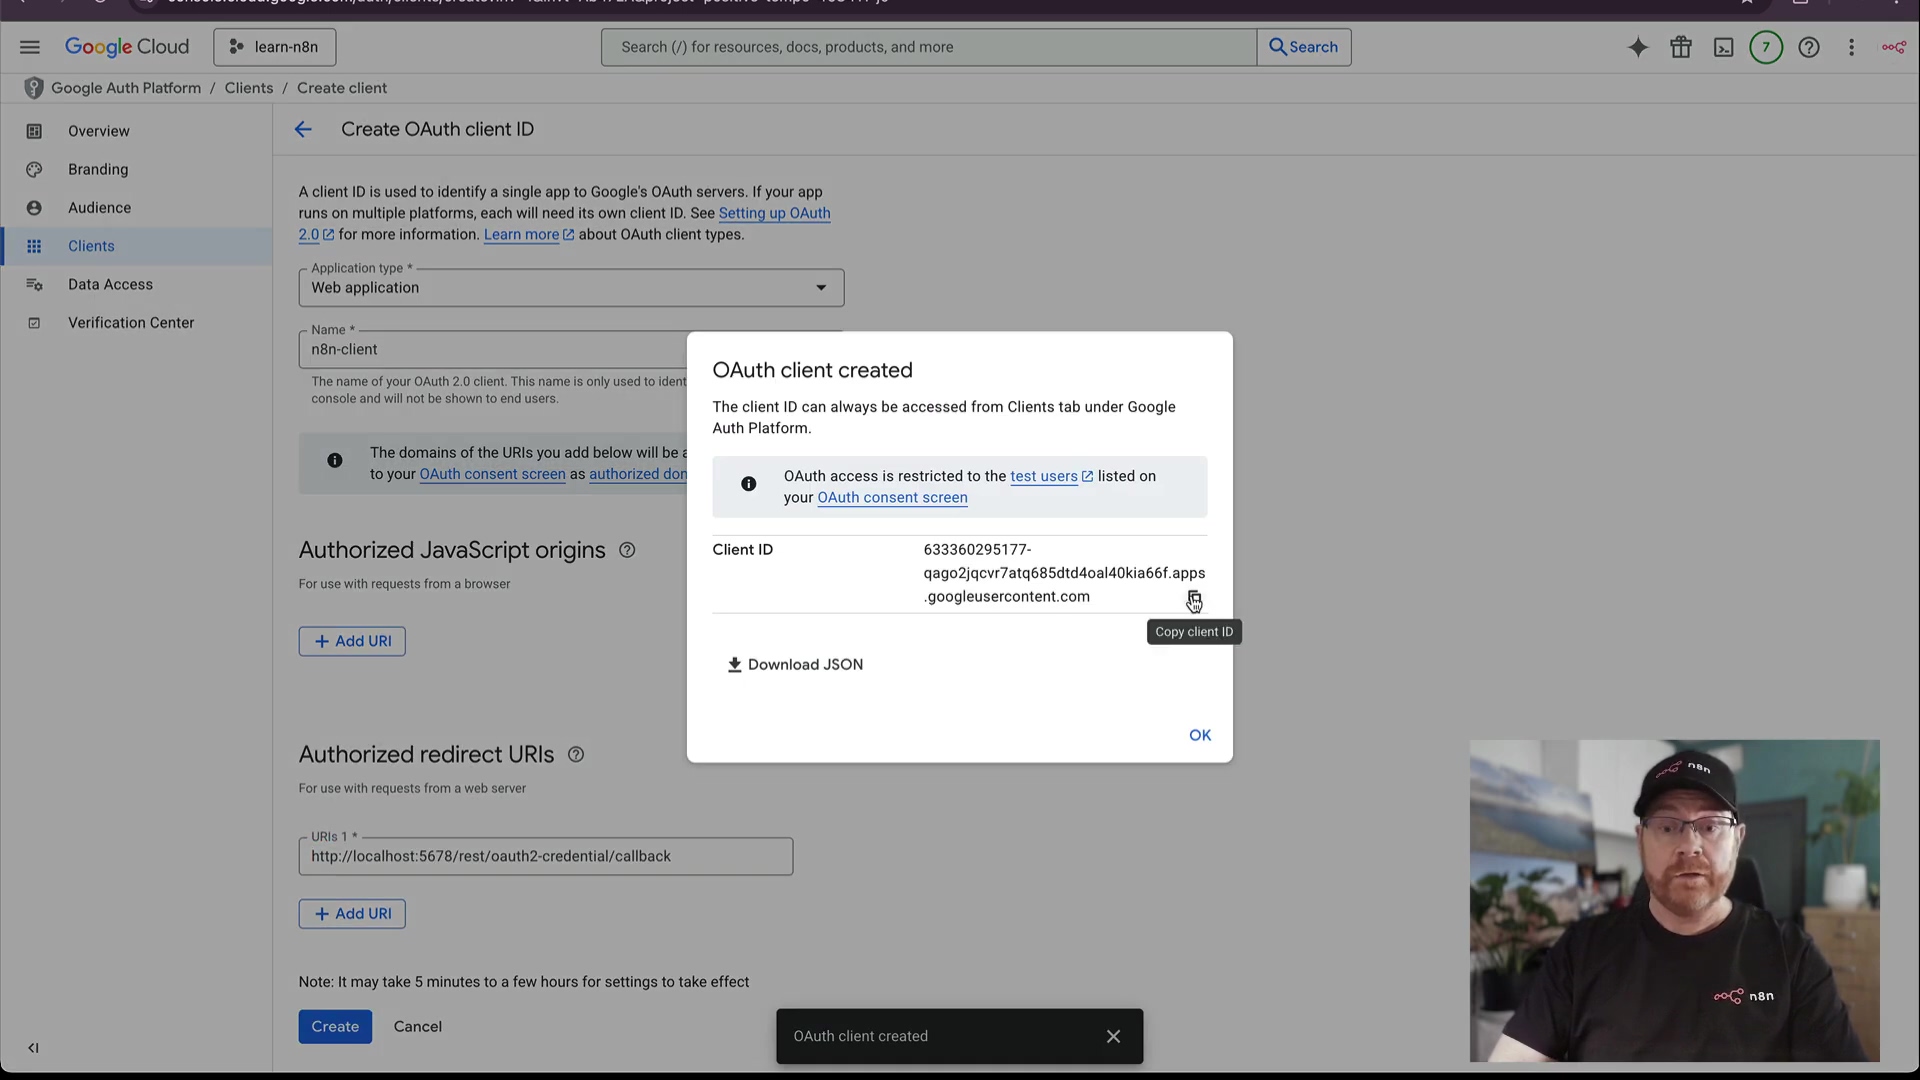
Task: Click the three-dot more options icon
Action: pos(1851,47)
